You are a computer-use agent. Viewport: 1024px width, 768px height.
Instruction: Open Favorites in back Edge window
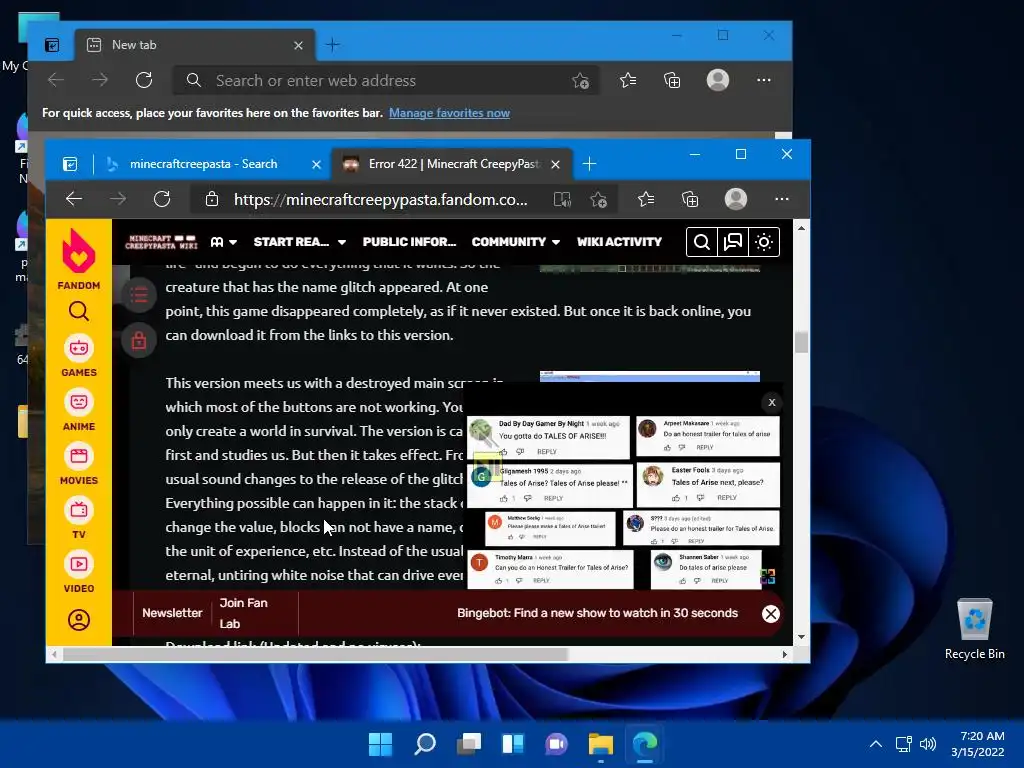coord(628,80)
